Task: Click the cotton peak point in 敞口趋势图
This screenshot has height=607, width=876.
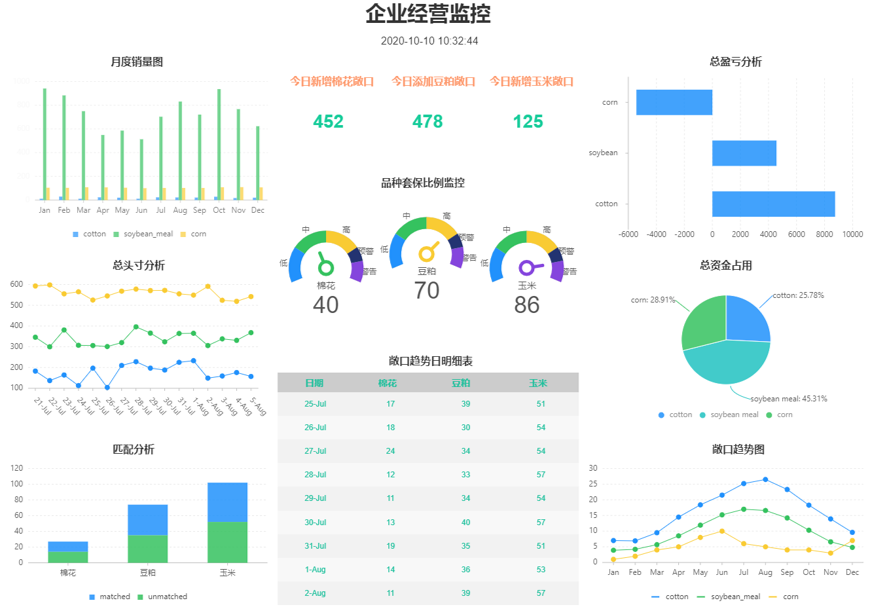Action: coord(765,479)
